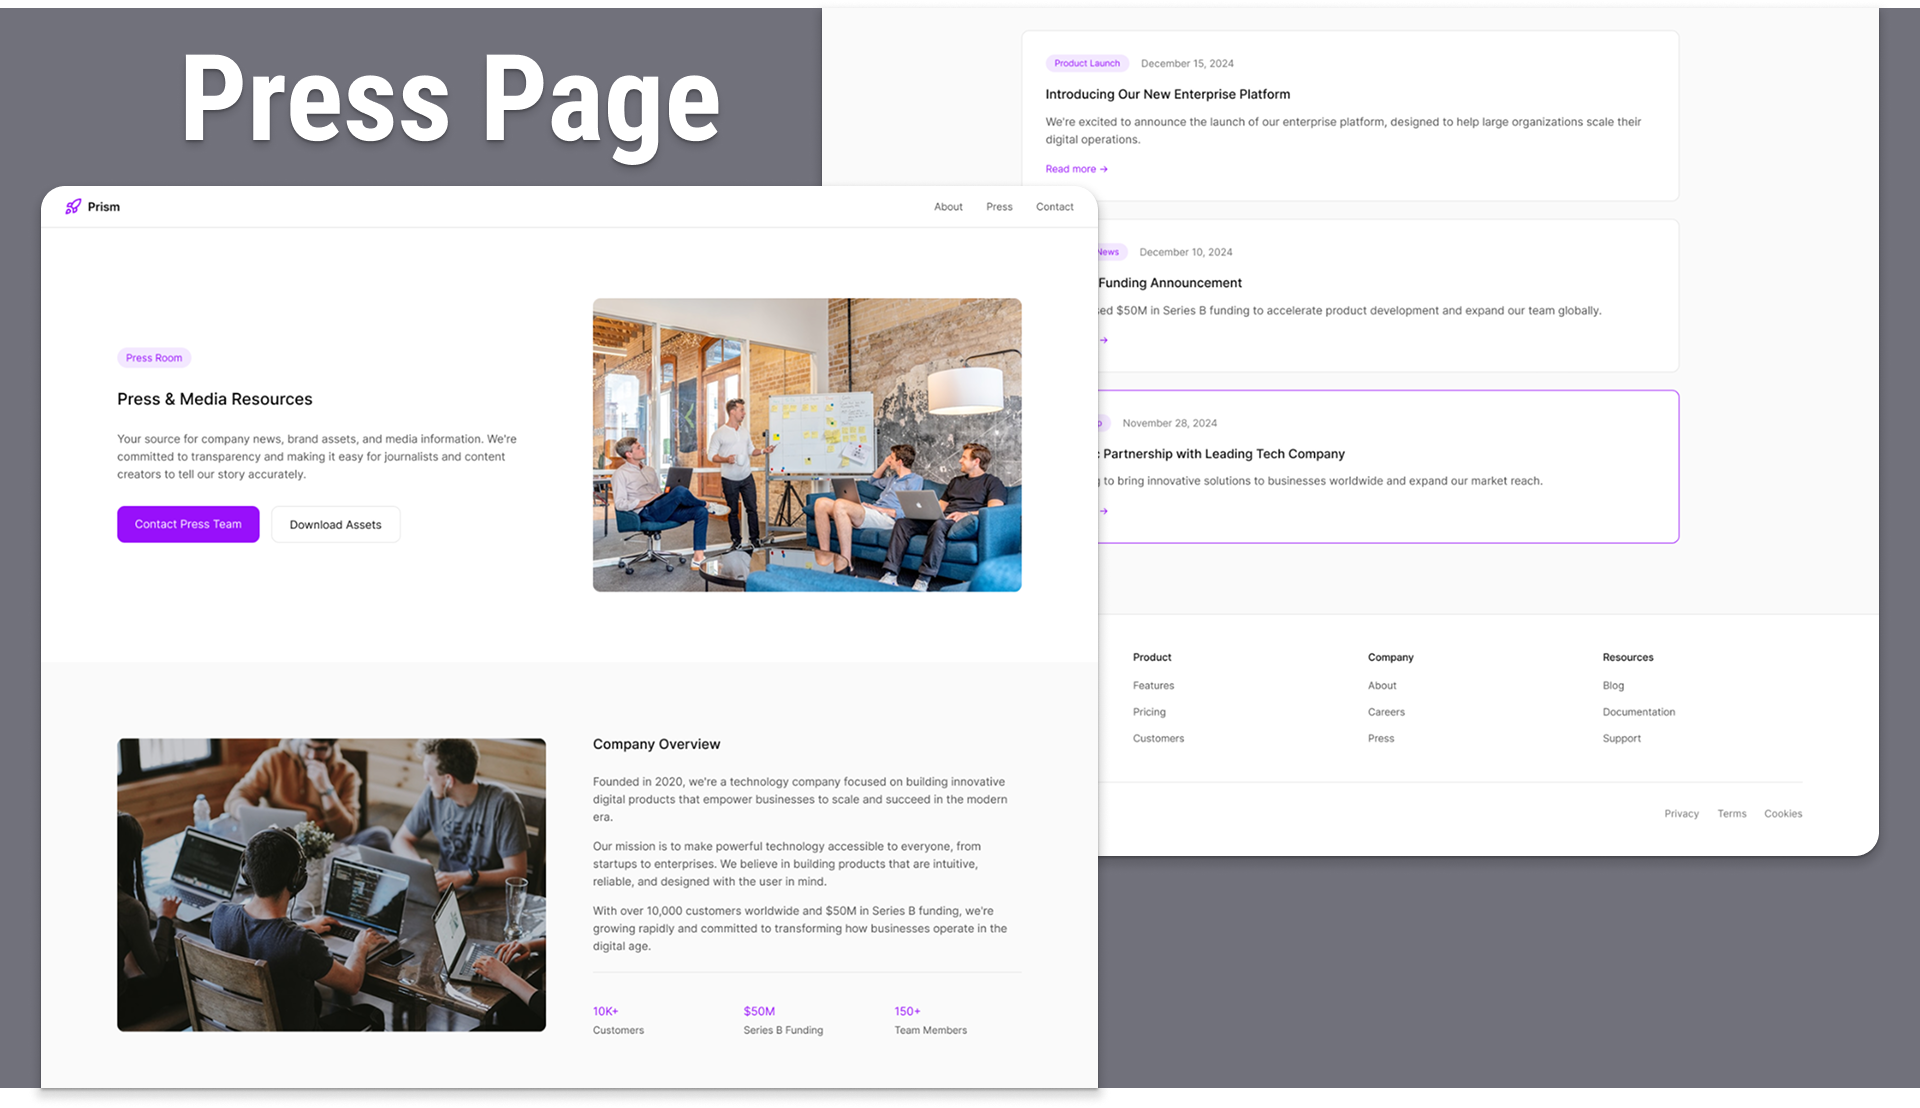The width and height of the screenshot is (1920, 1108).
Task: Open Pricing in the footer
Action: [1149, 712]
